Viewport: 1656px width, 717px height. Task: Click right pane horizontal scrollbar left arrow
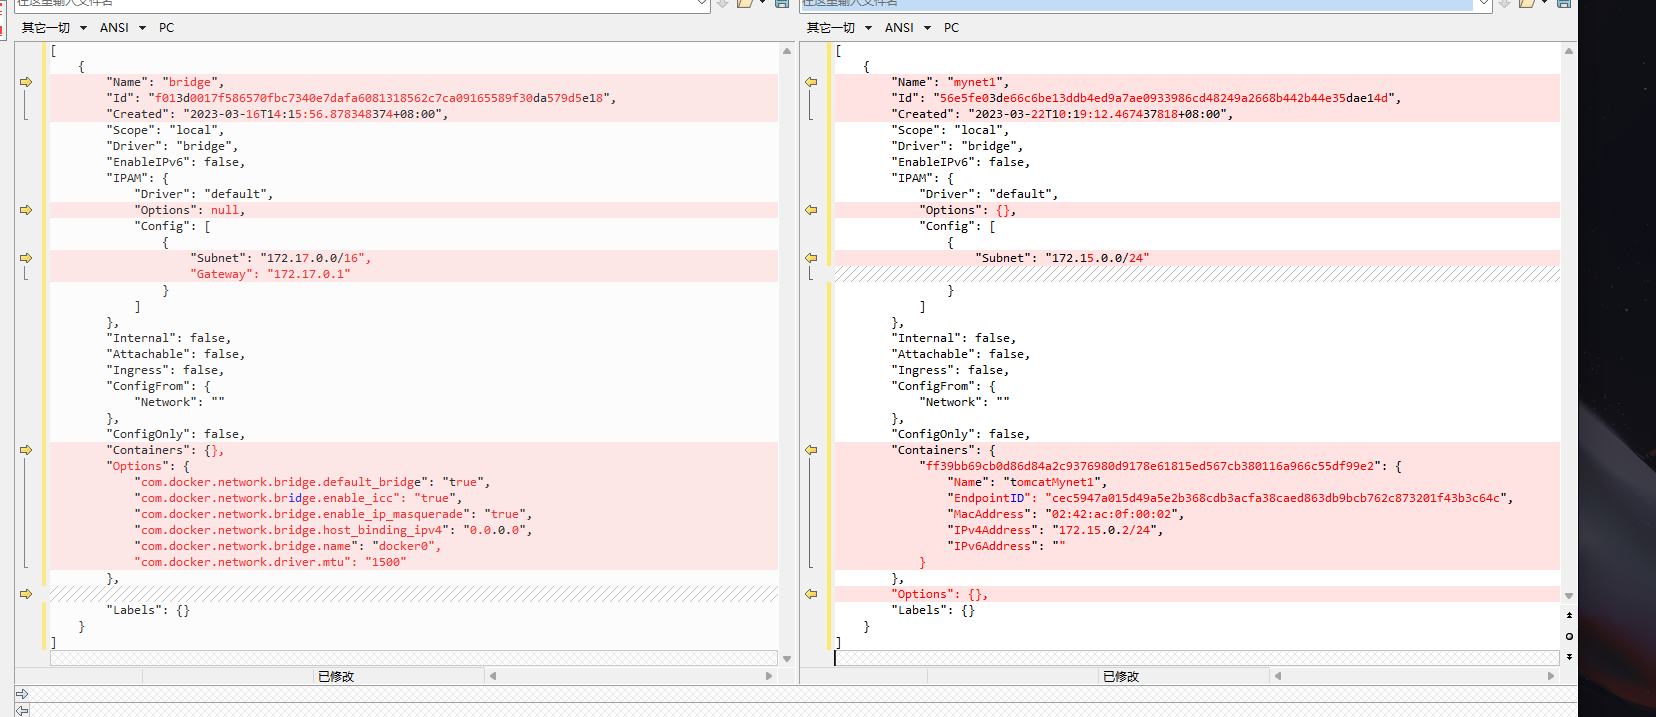tap(1278, 676)
